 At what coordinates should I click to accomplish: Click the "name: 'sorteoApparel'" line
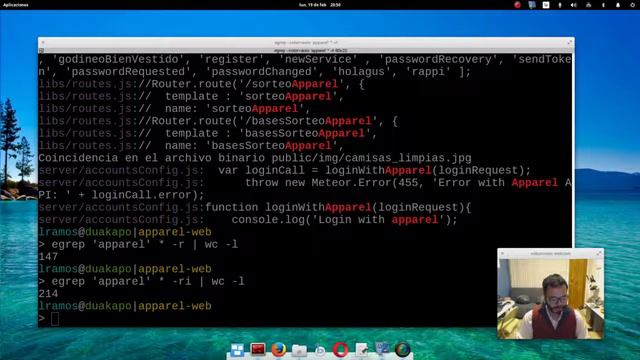[x=175, y=109]
